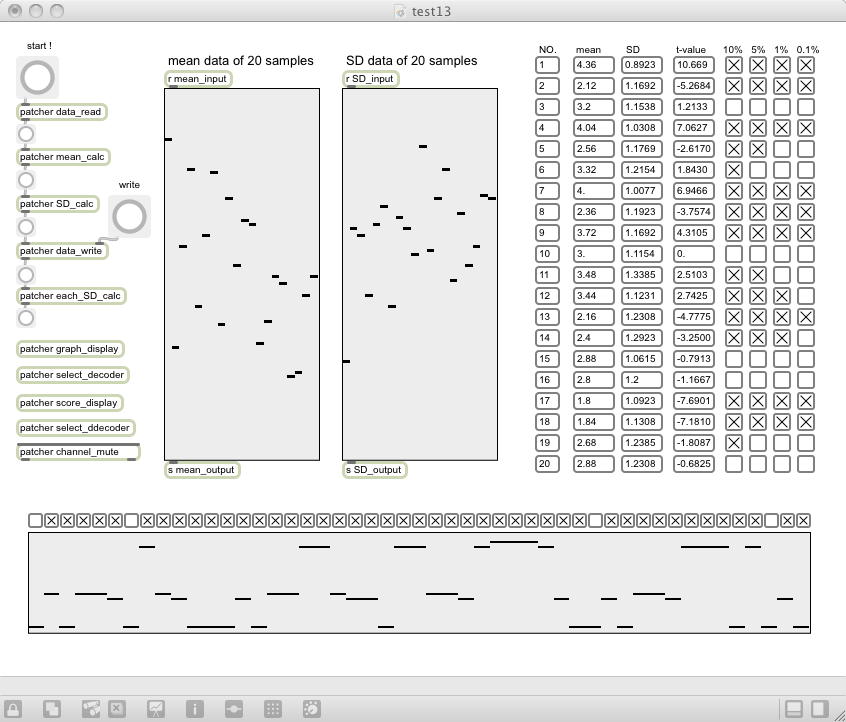Click small bang below patcher data_read
Image resolution: width=846 pixels, height=722 pixels.
[26, 134]
